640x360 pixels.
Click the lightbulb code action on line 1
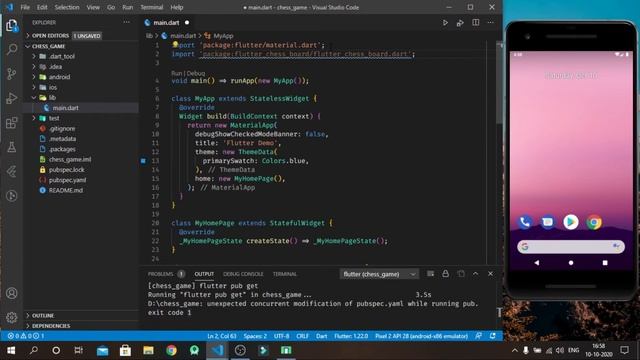tap(175, 44)
